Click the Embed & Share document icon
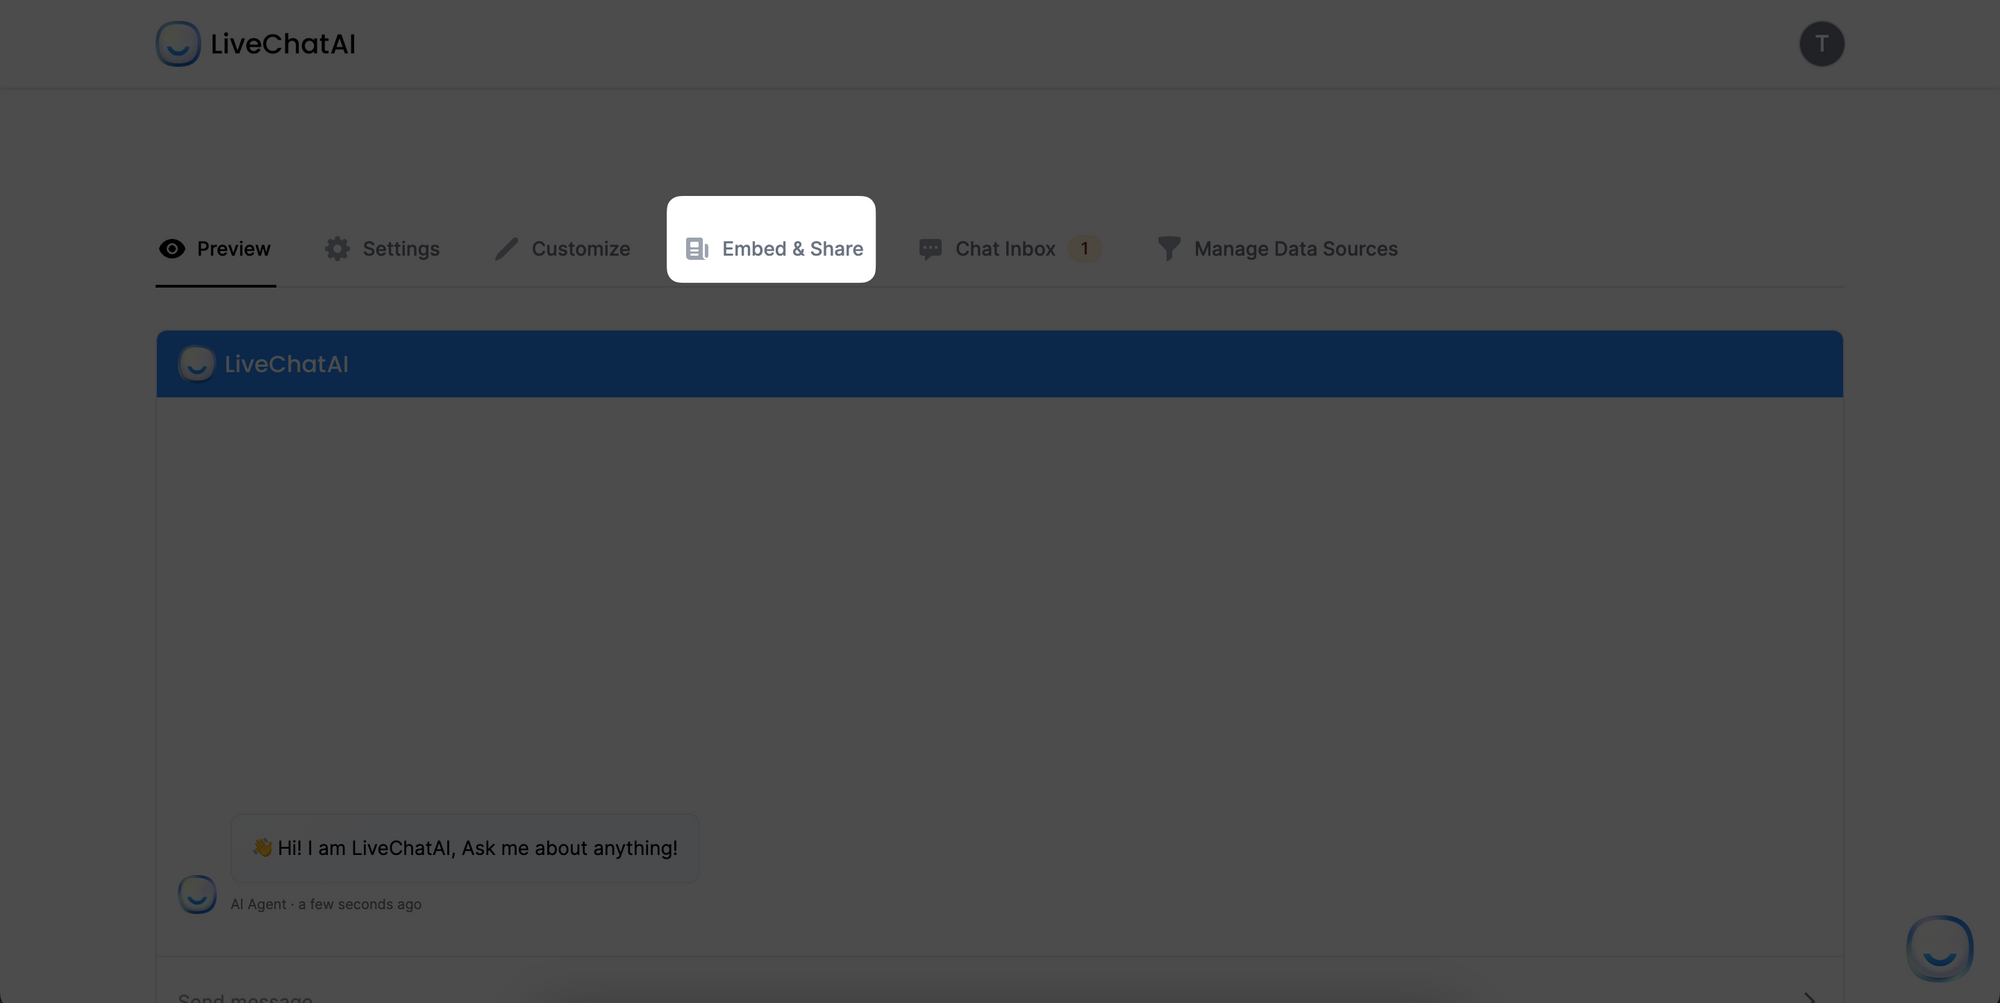Image resolution: width=2000 pixels, height=1003 pixels. pos(697,249)
